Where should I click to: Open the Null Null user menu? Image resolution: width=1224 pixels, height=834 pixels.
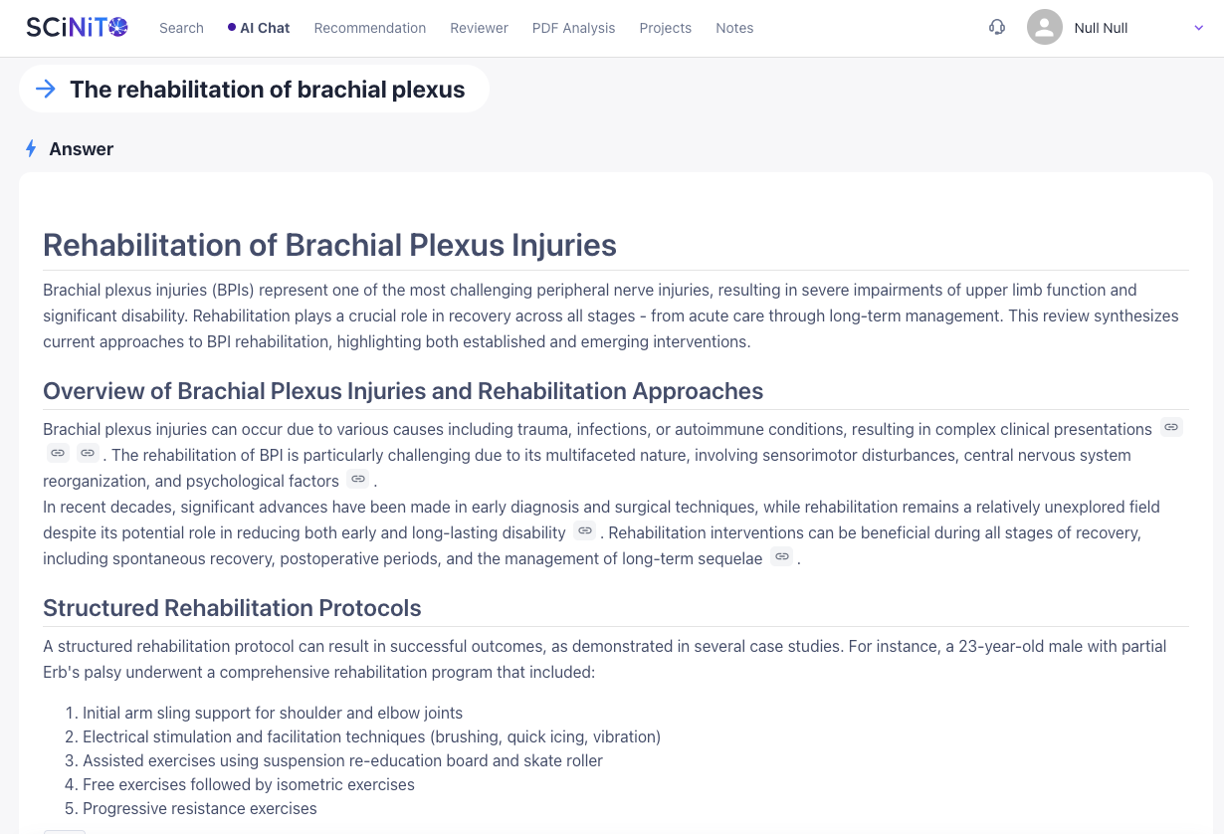[x=1100, y=28]
